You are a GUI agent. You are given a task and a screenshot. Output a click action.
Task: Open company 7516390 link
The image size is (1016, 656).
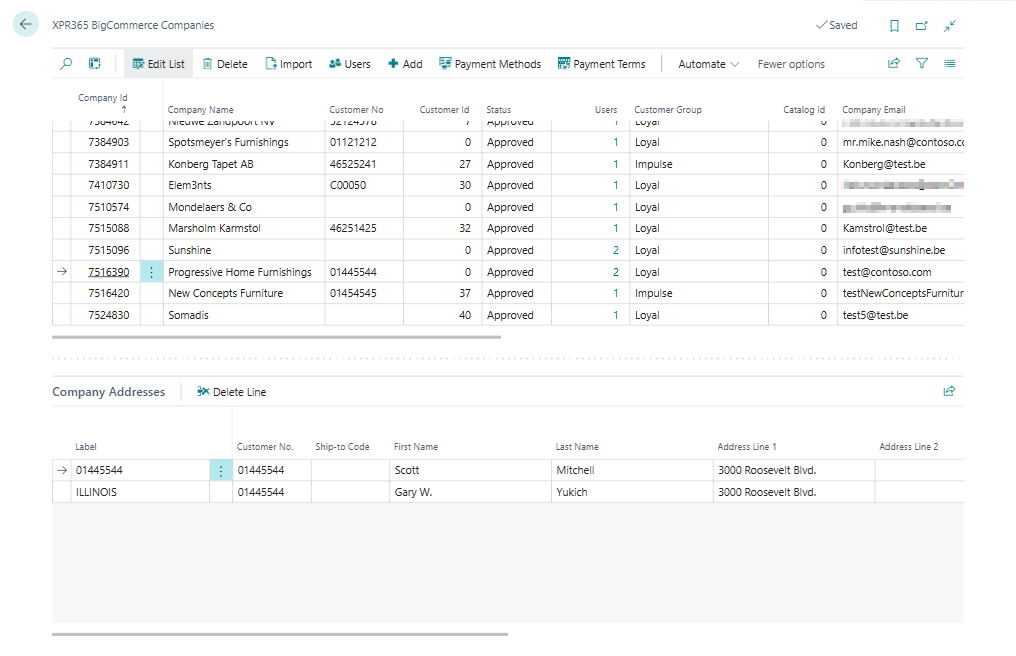tap(109, 272)
